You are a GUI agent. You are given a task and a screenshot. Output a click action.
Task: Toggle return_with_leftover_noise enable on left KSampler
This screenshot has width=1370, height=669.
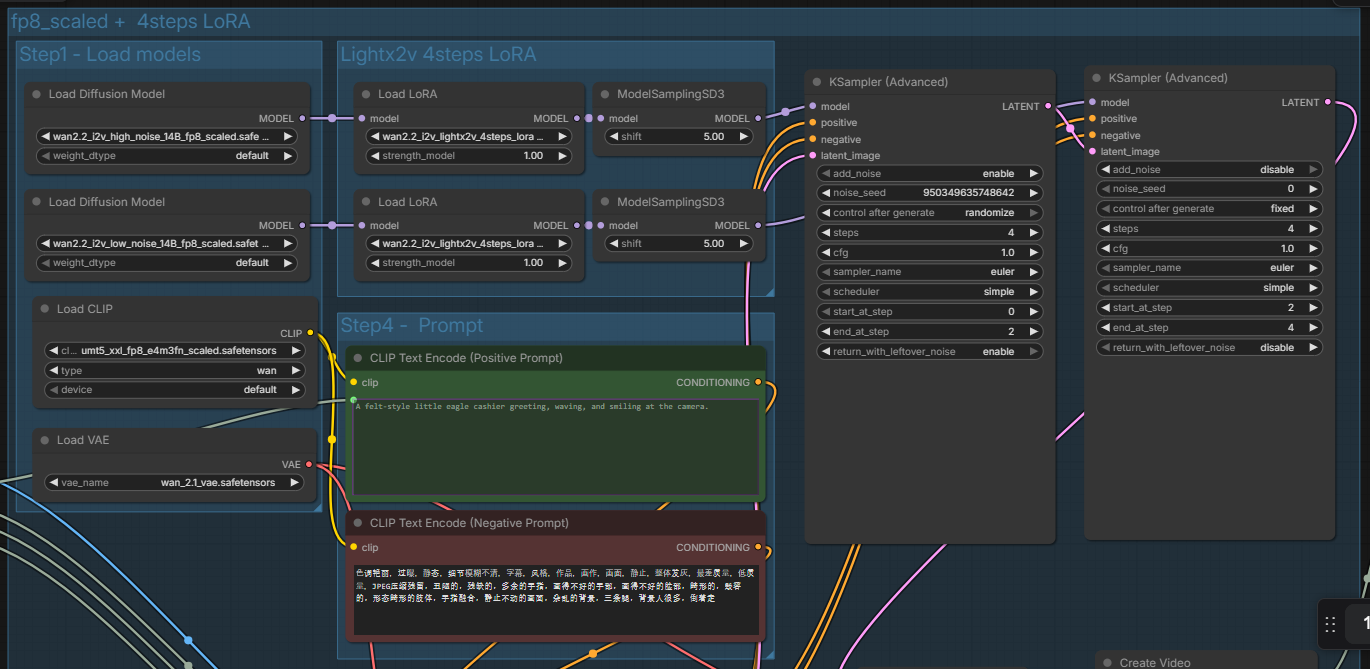coord(930,351)
